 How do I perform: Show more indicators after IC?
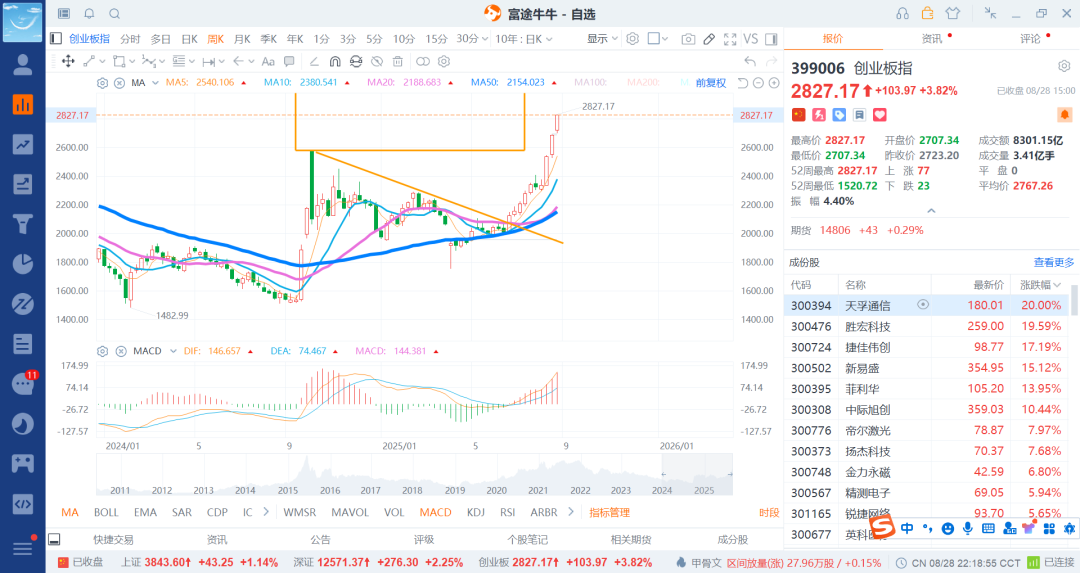[266, 512]
